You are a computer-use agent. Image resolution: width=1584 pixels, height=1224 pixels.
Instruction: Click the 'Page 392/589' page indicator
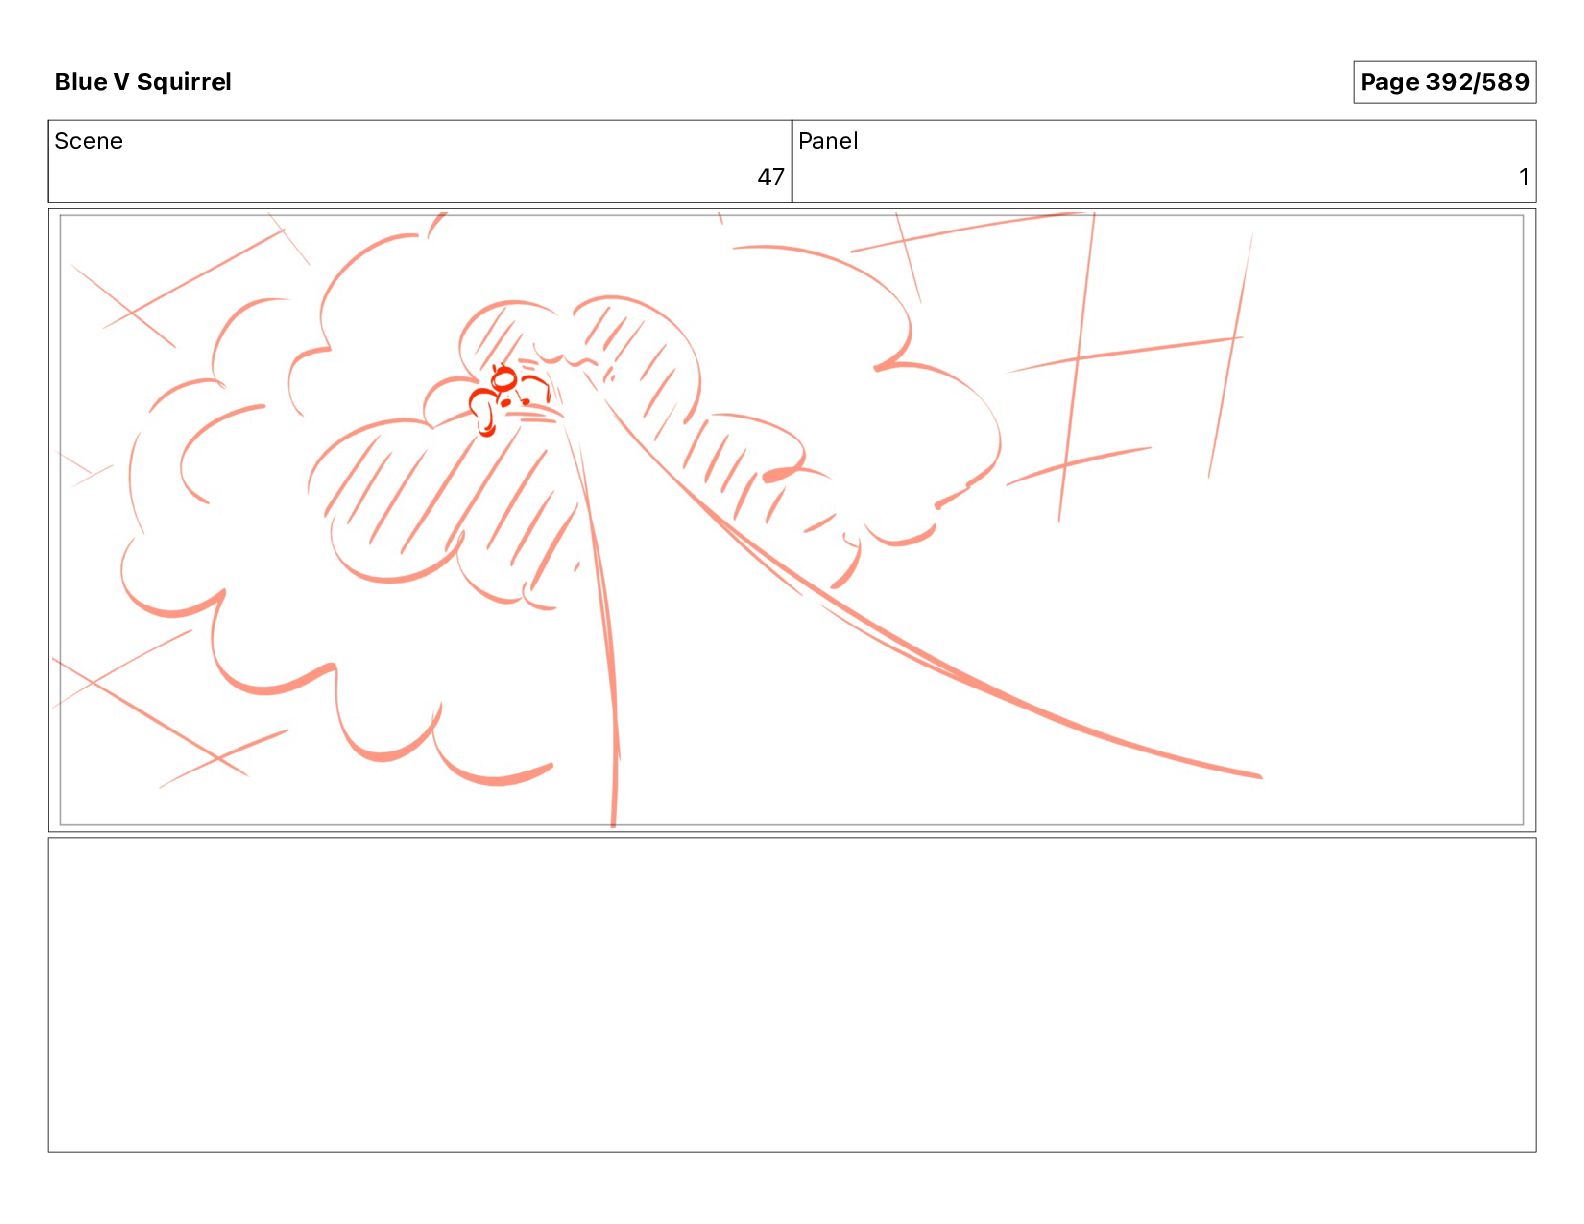click(1444, 82)
